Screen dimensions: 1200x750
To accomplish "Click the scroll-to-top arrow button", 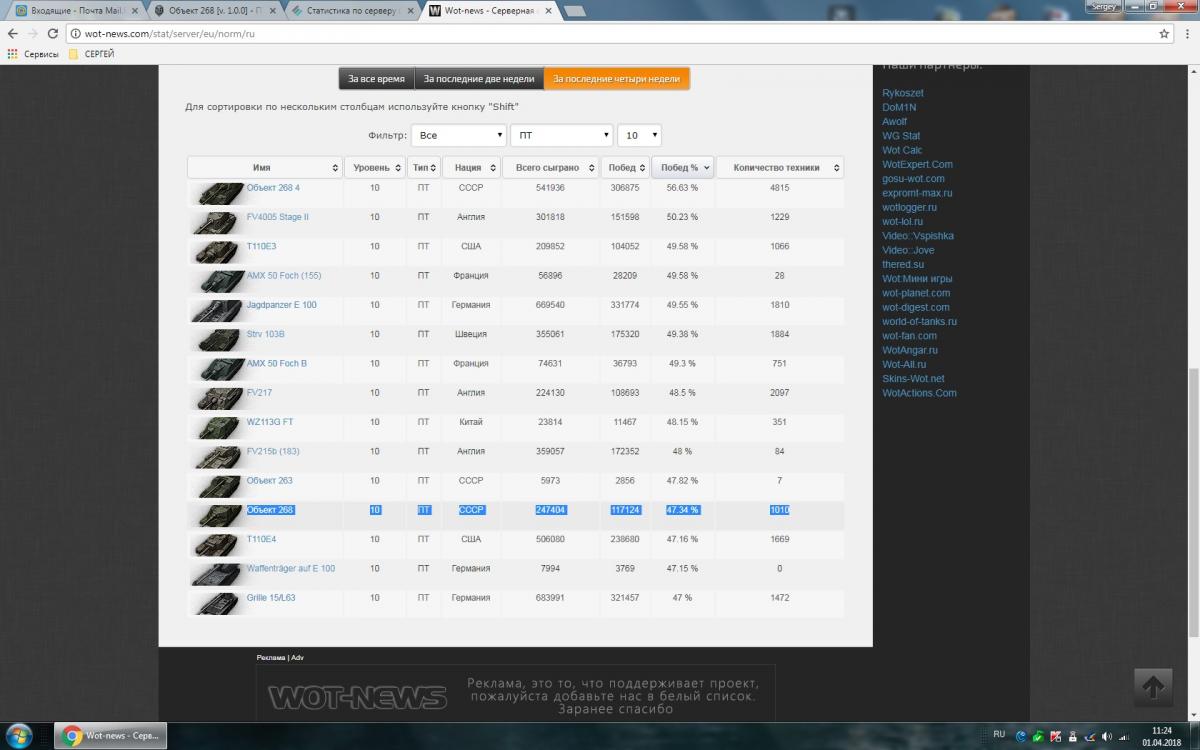I will (1152, 687).
